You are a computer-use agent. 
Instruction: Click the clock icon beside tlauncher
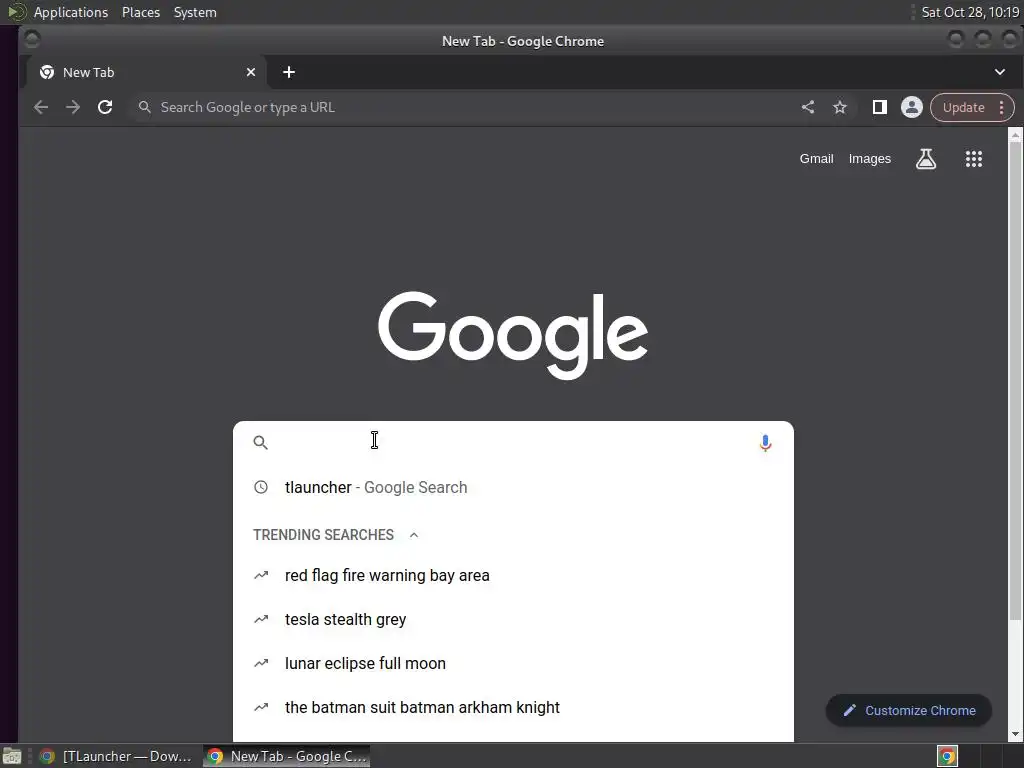click(261, 487)
